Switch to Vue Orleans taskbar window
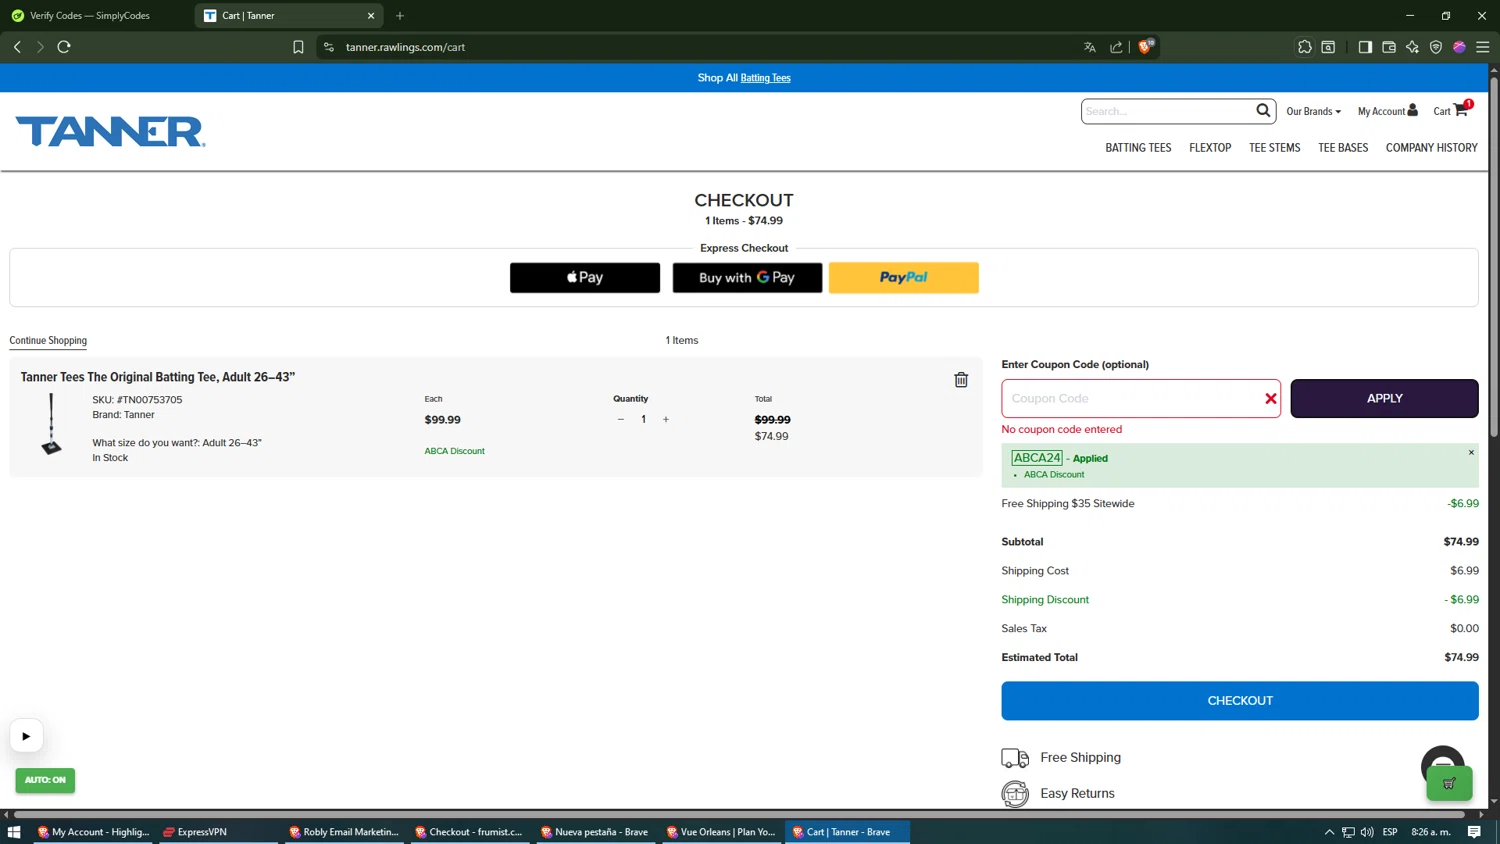The image size is (1500, 844). (x=721, y=832)
